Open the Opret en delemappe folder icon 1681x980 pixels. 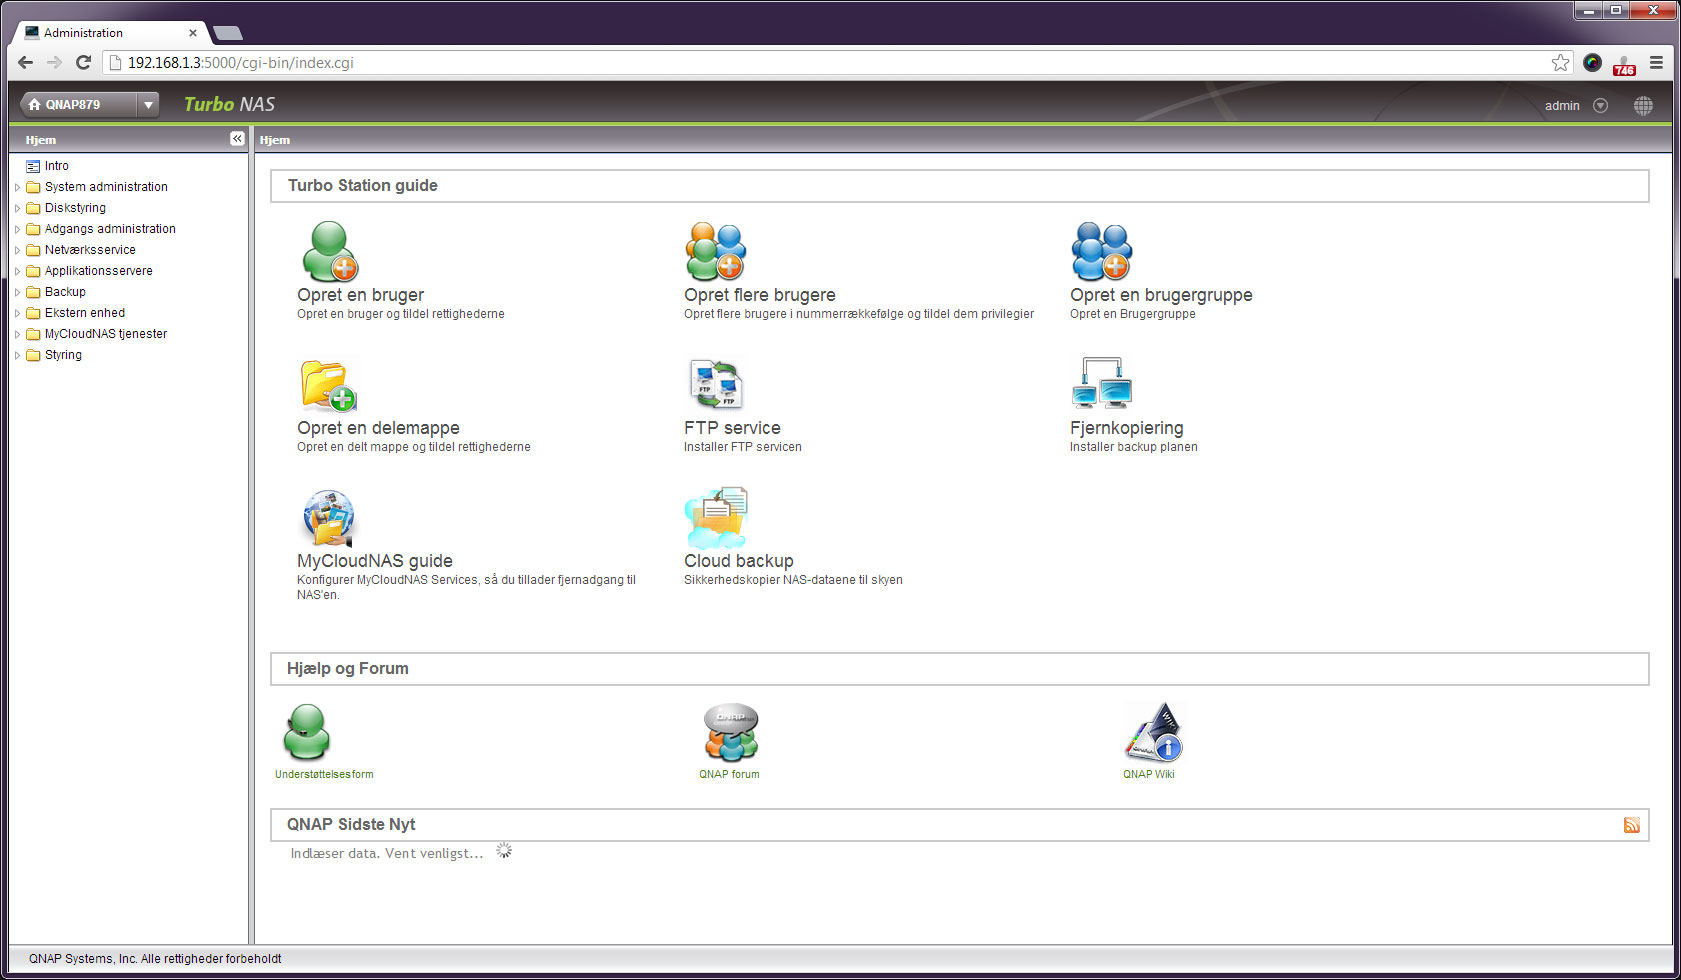click(328, 385)
